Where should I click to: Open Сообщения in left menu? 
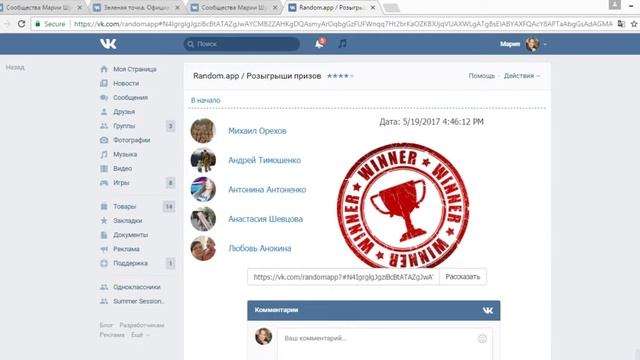pyautogui.click(x=130, y=98)
